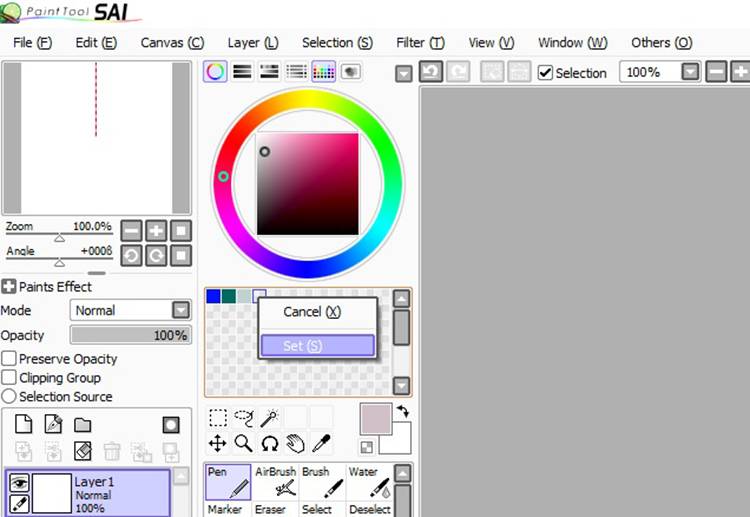Zoom in using navigator plus button
The image size is (750, 517).
tap(156, 231)
